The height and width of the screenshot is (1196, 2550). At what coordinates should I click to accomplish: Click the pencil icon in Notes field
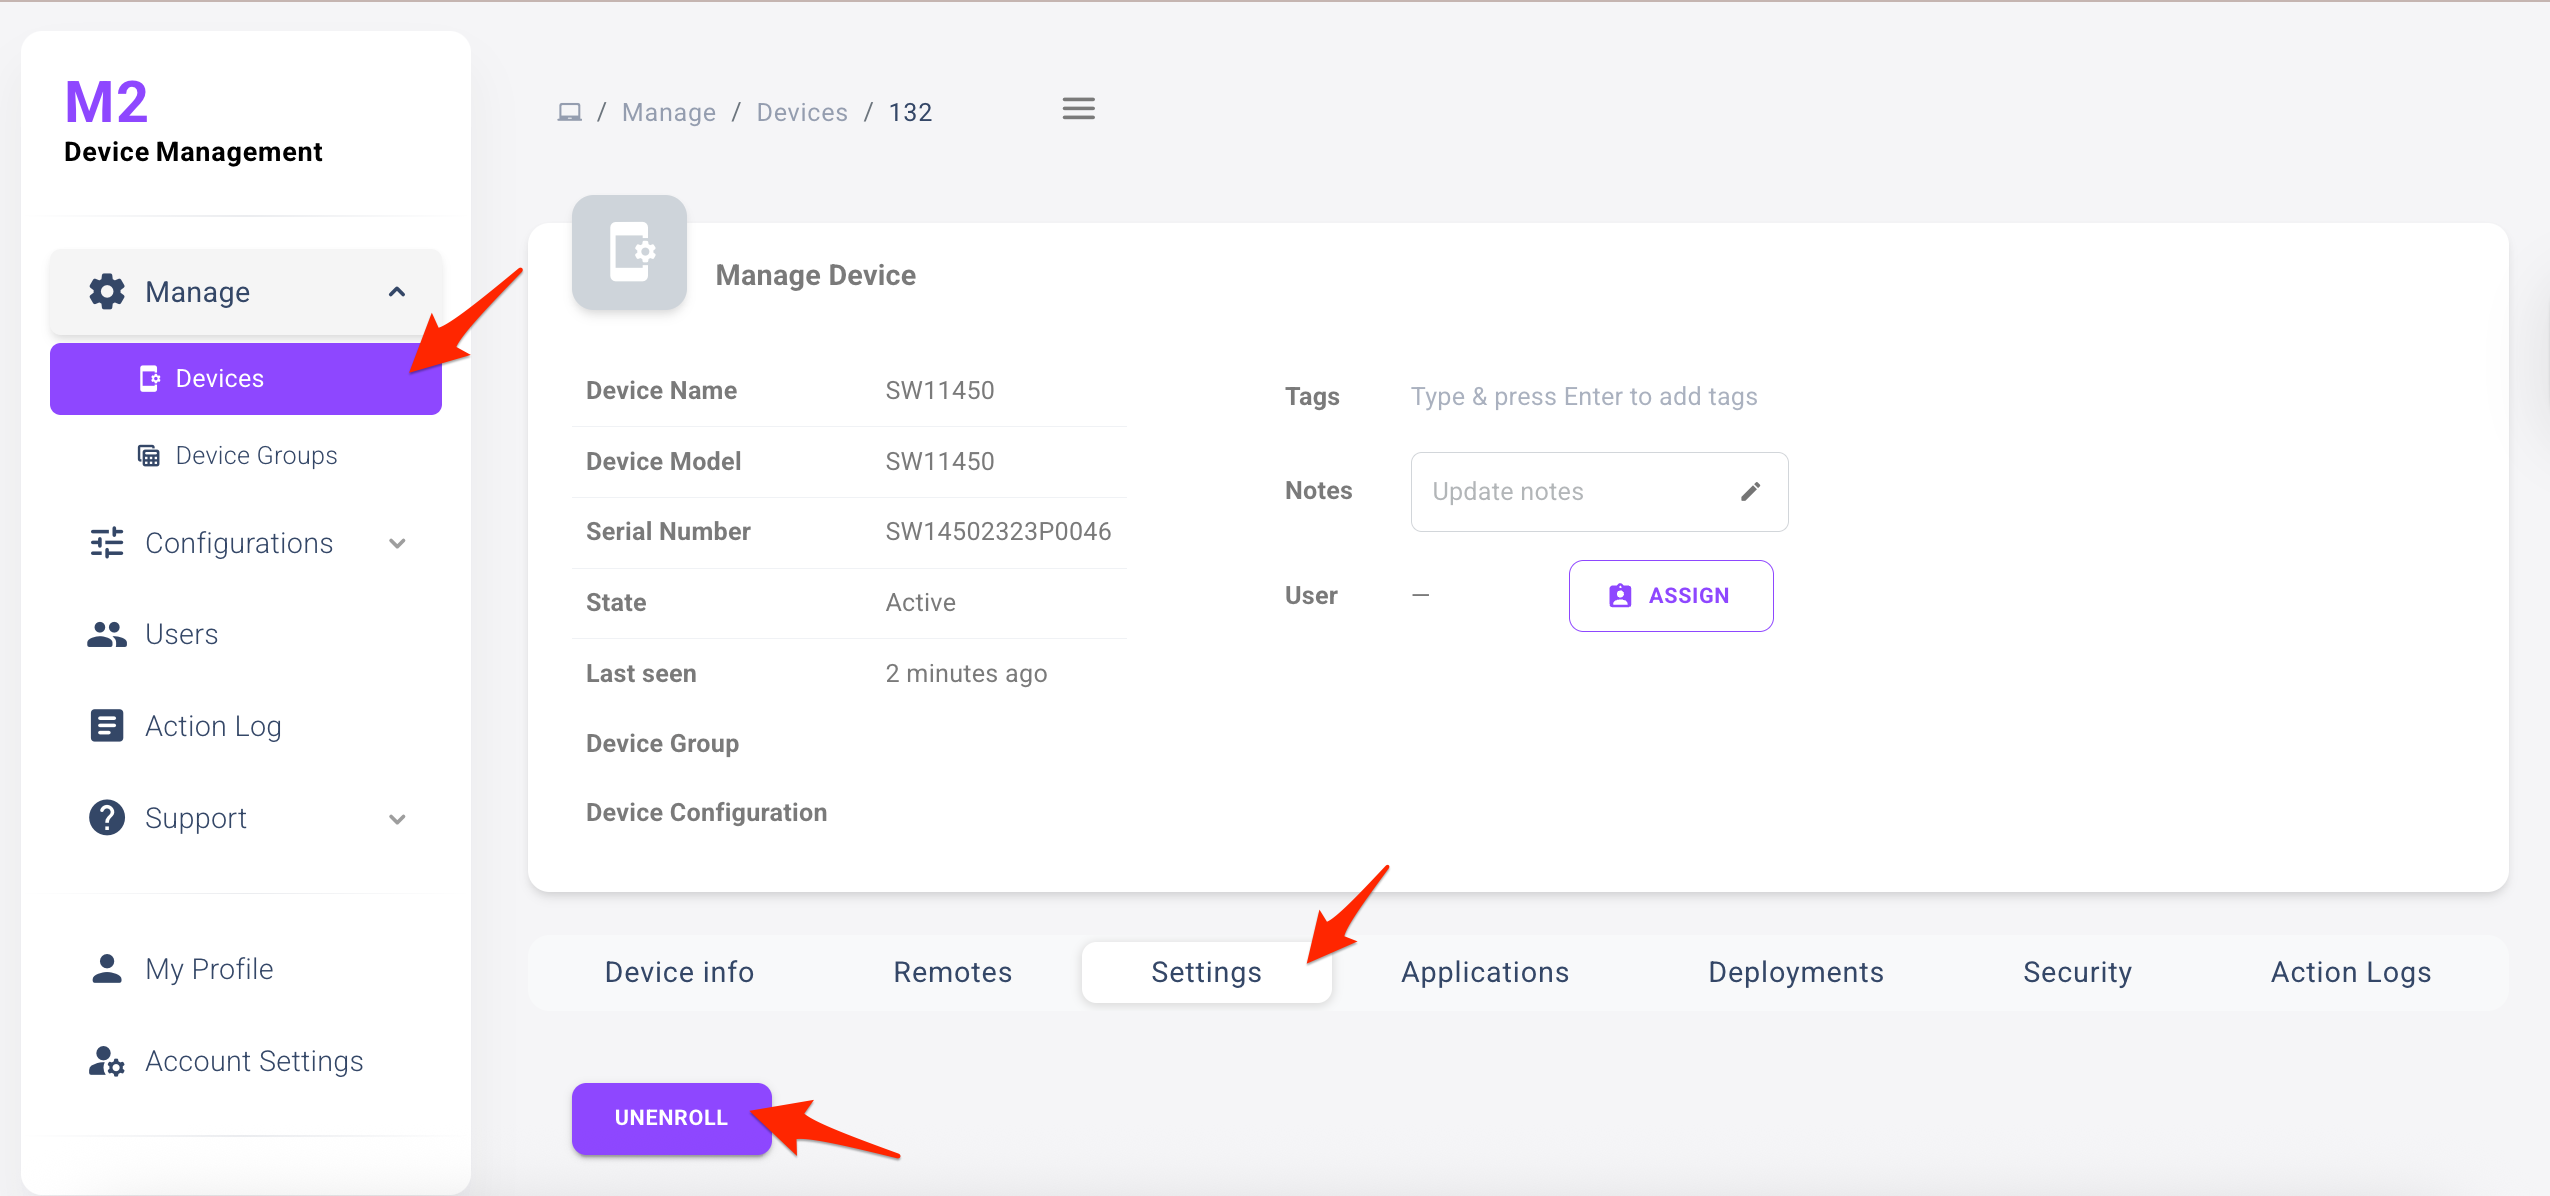(x=1750, y=492)
